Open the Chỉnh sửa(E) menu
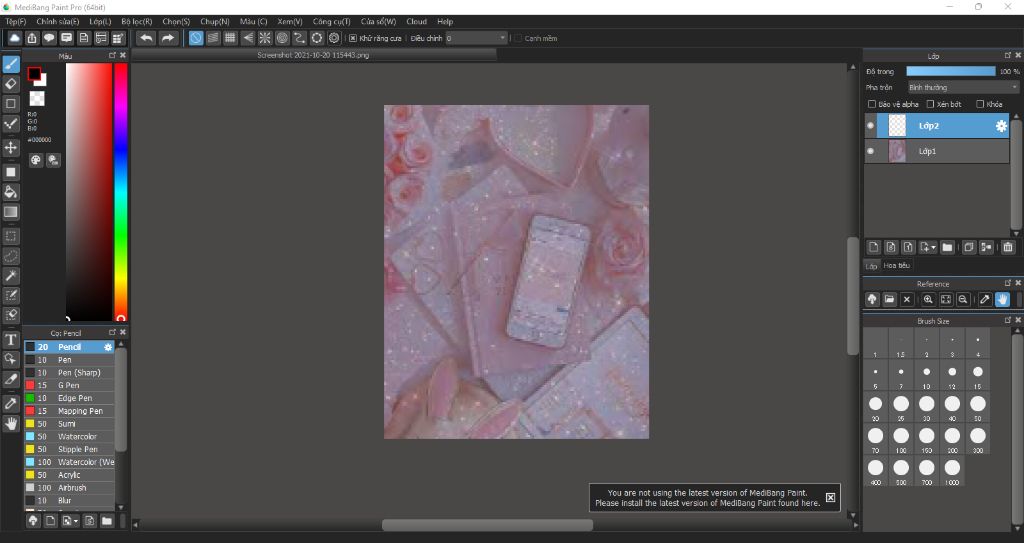This screenshot has width=1024, height=543. click(57, 22)
